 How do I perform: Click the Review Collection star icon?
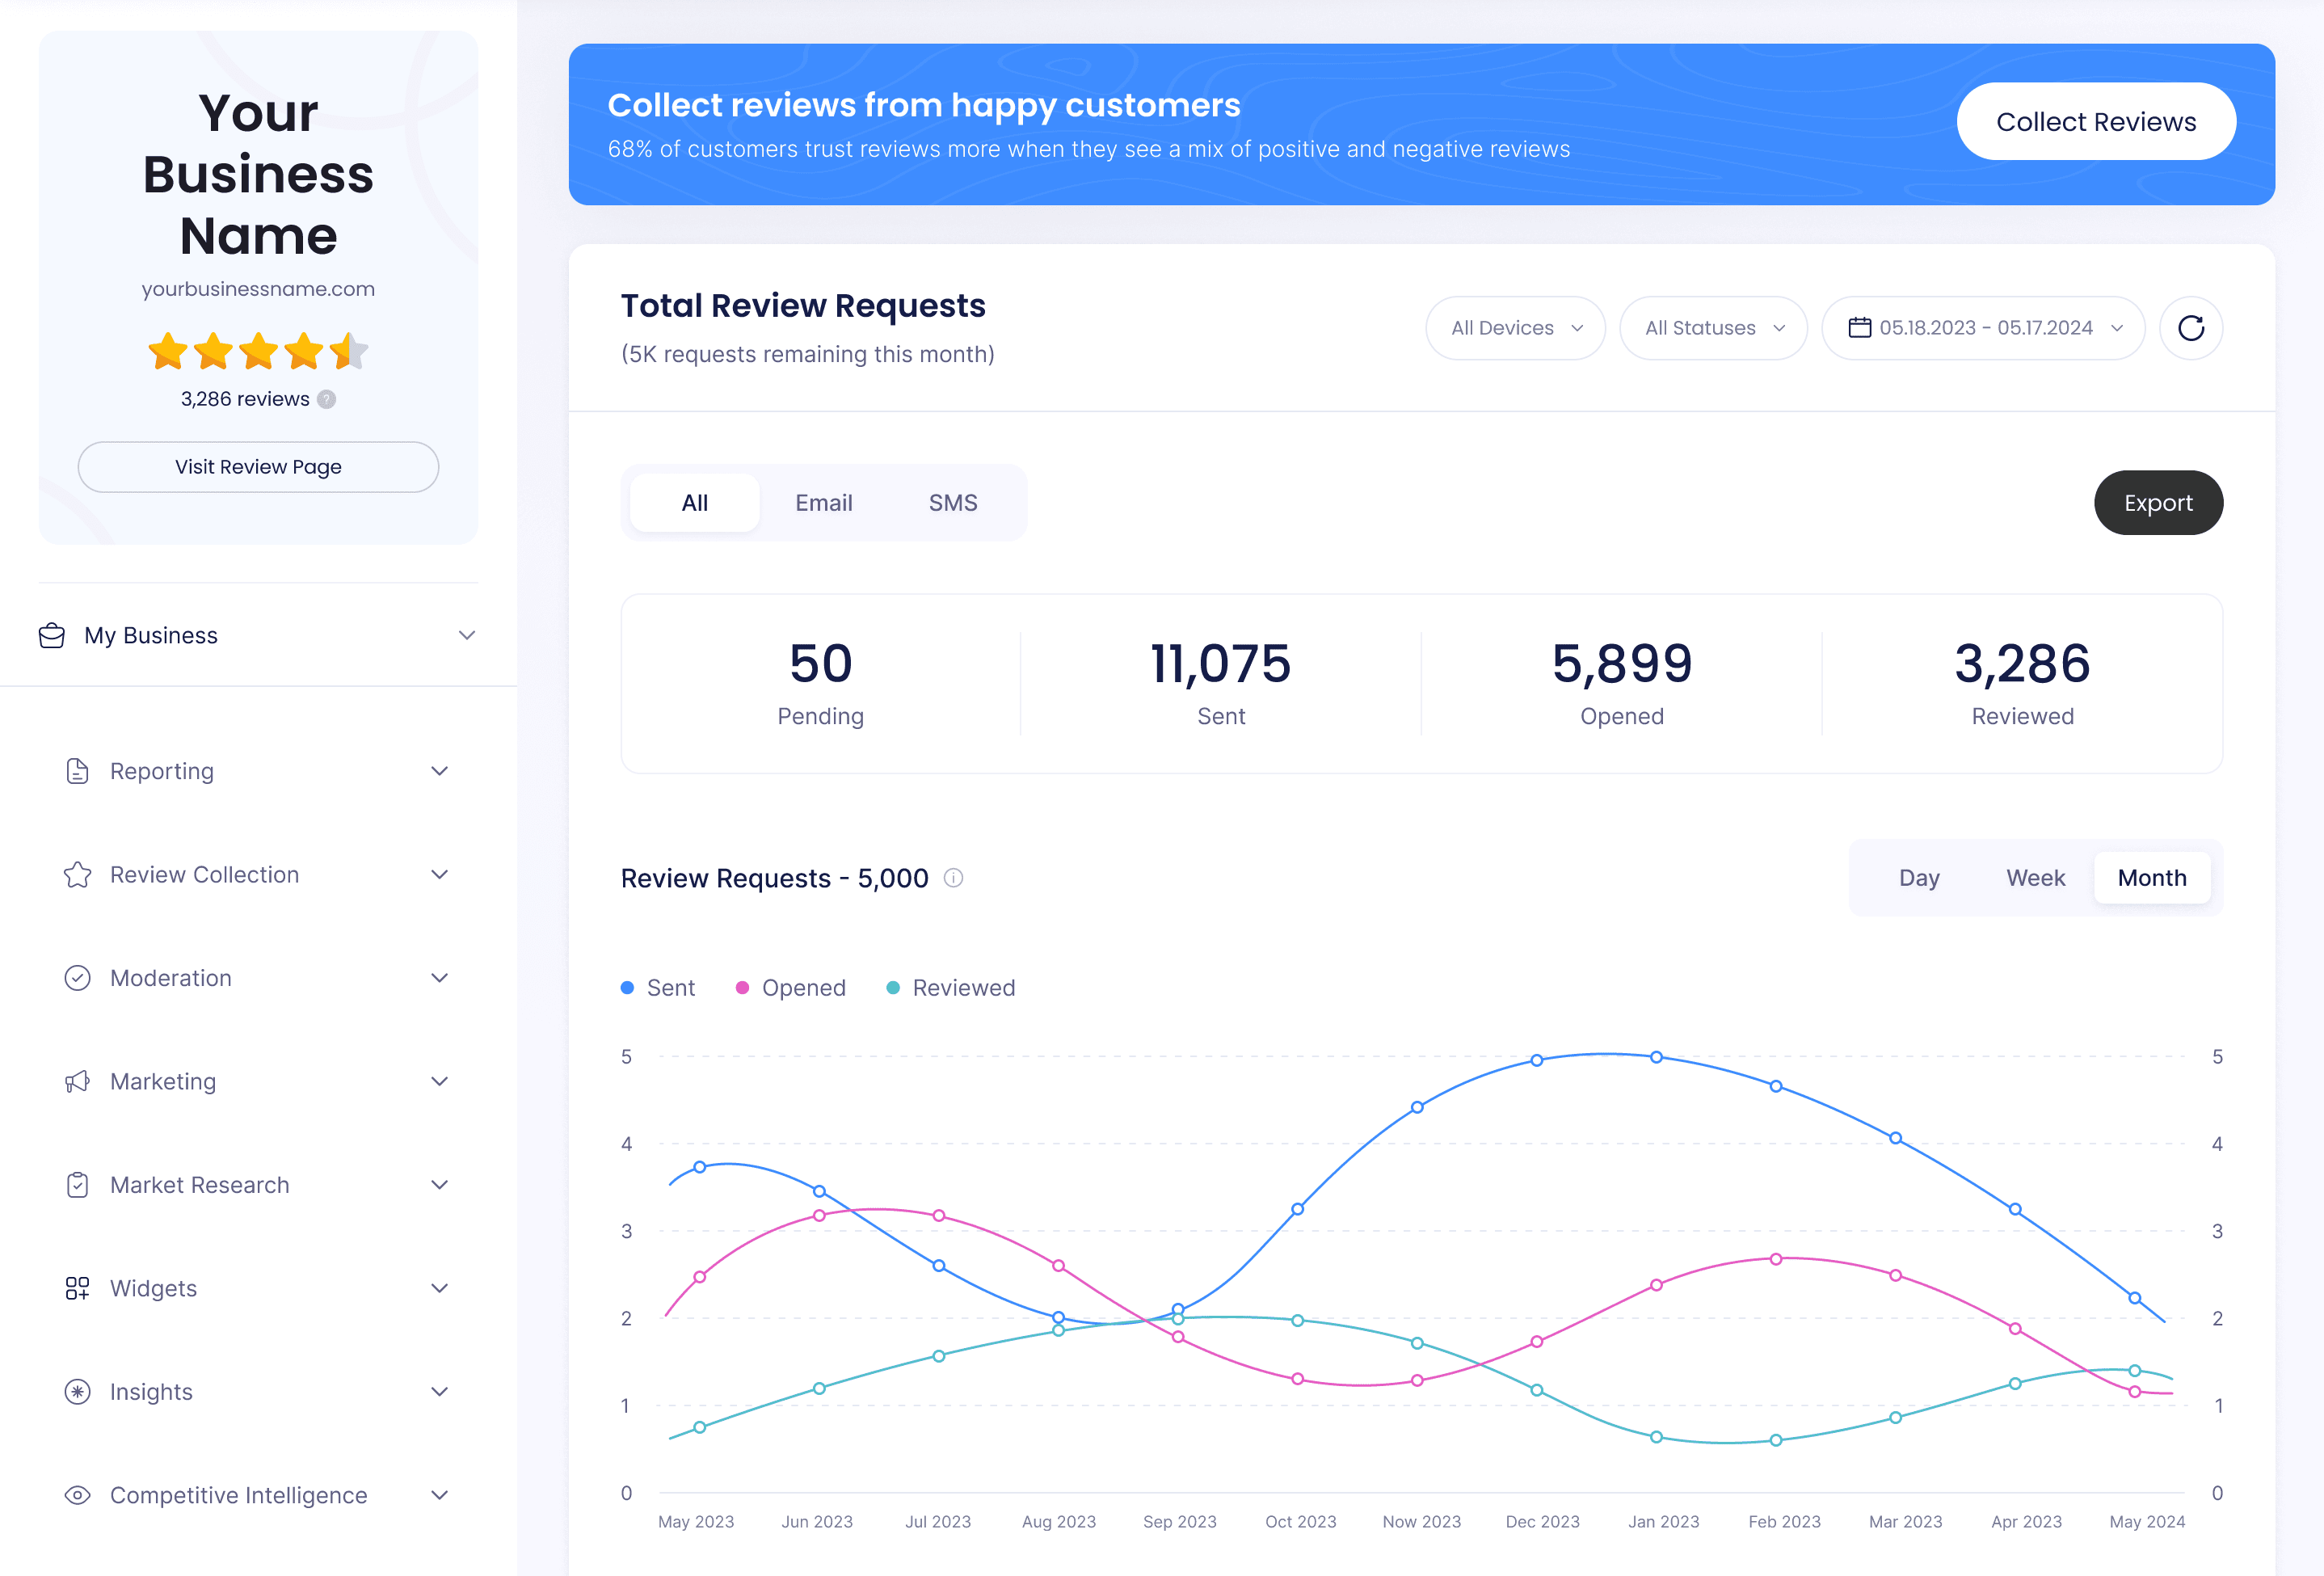(x=77, y=875)
